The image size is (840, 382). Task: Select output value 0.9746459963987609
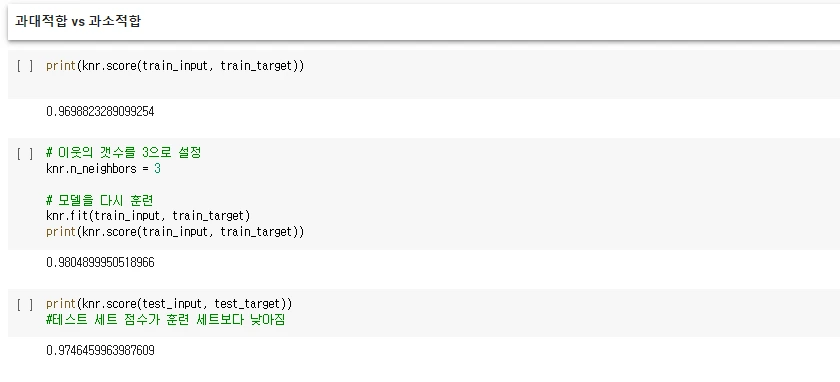pyautogui.click(x=100, y=350)
